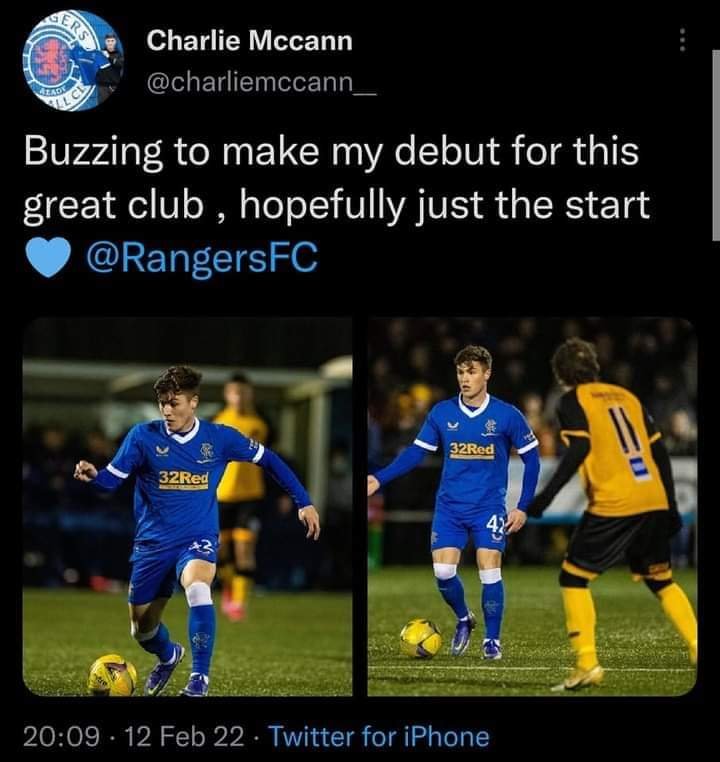
Task: Click the Rangers crest in the avatar
Action: (x=50, y=59)
